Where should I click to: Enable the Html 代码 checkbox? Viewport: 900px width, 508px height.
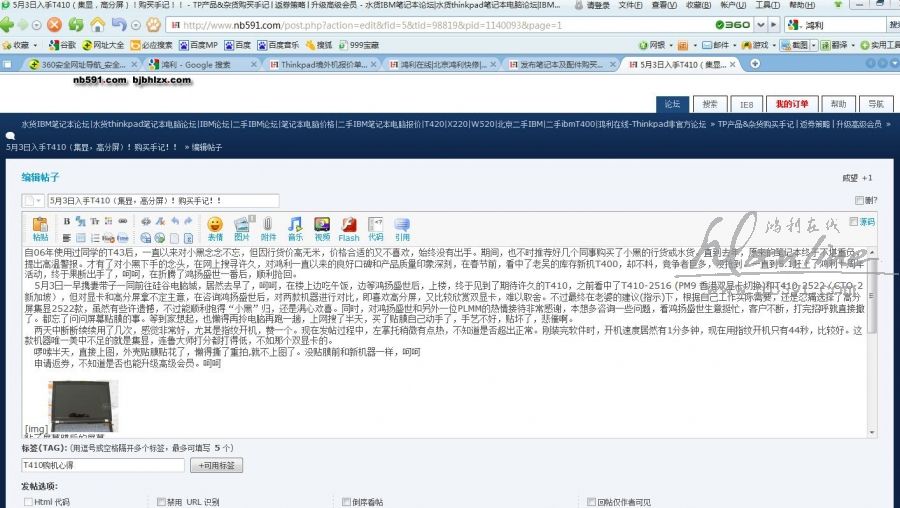tap(28, 502)
